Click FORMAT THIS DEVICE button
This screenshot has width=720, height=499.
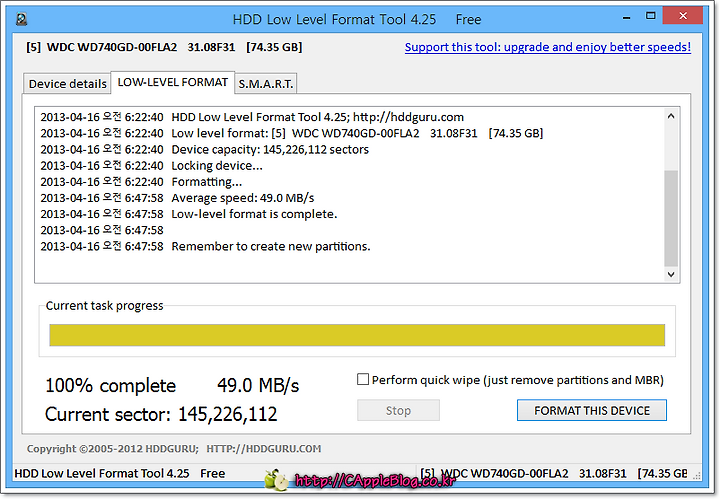[x=591, y=410]
